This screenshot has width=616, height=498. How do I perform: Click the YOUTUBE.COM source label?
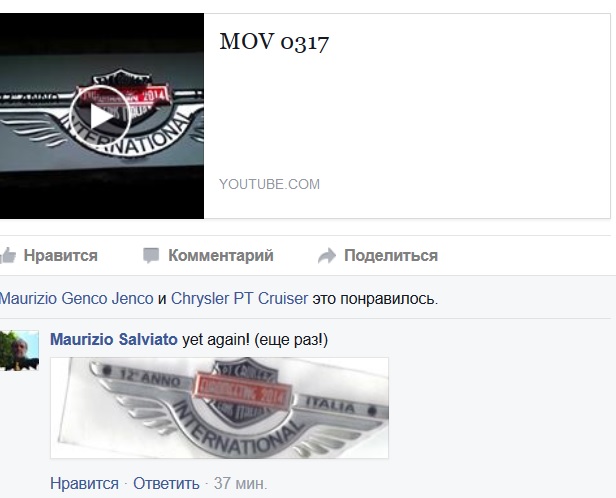pos(270,184)
